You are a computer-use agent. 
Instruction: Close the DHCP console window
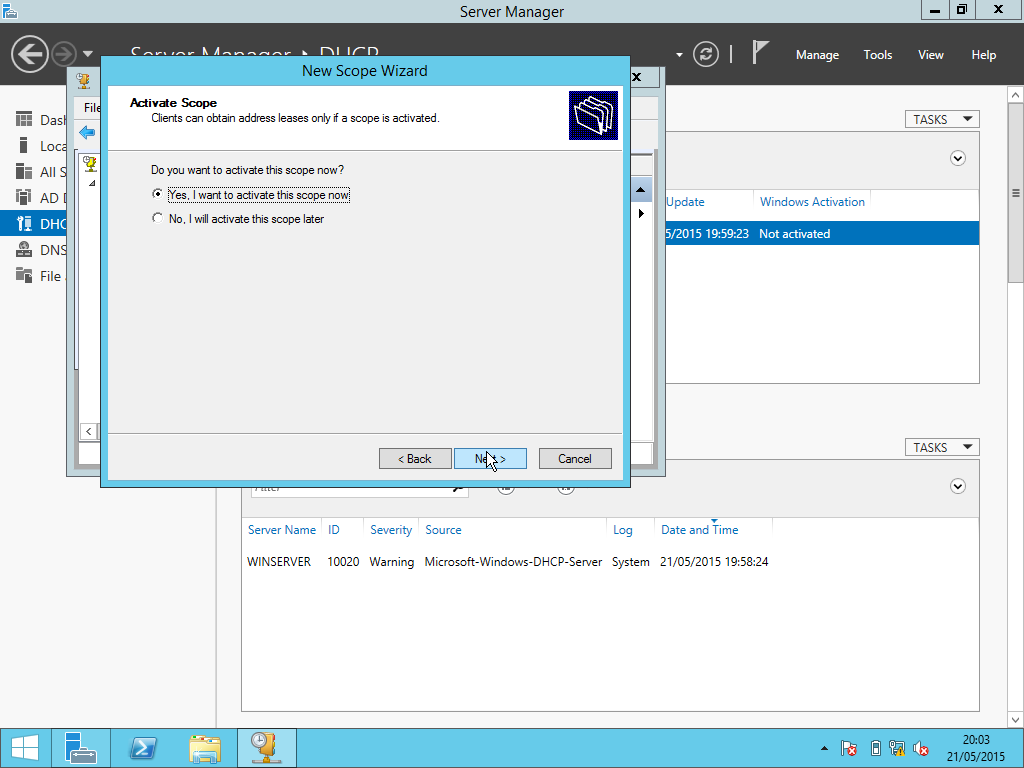[x=636, y=77]
